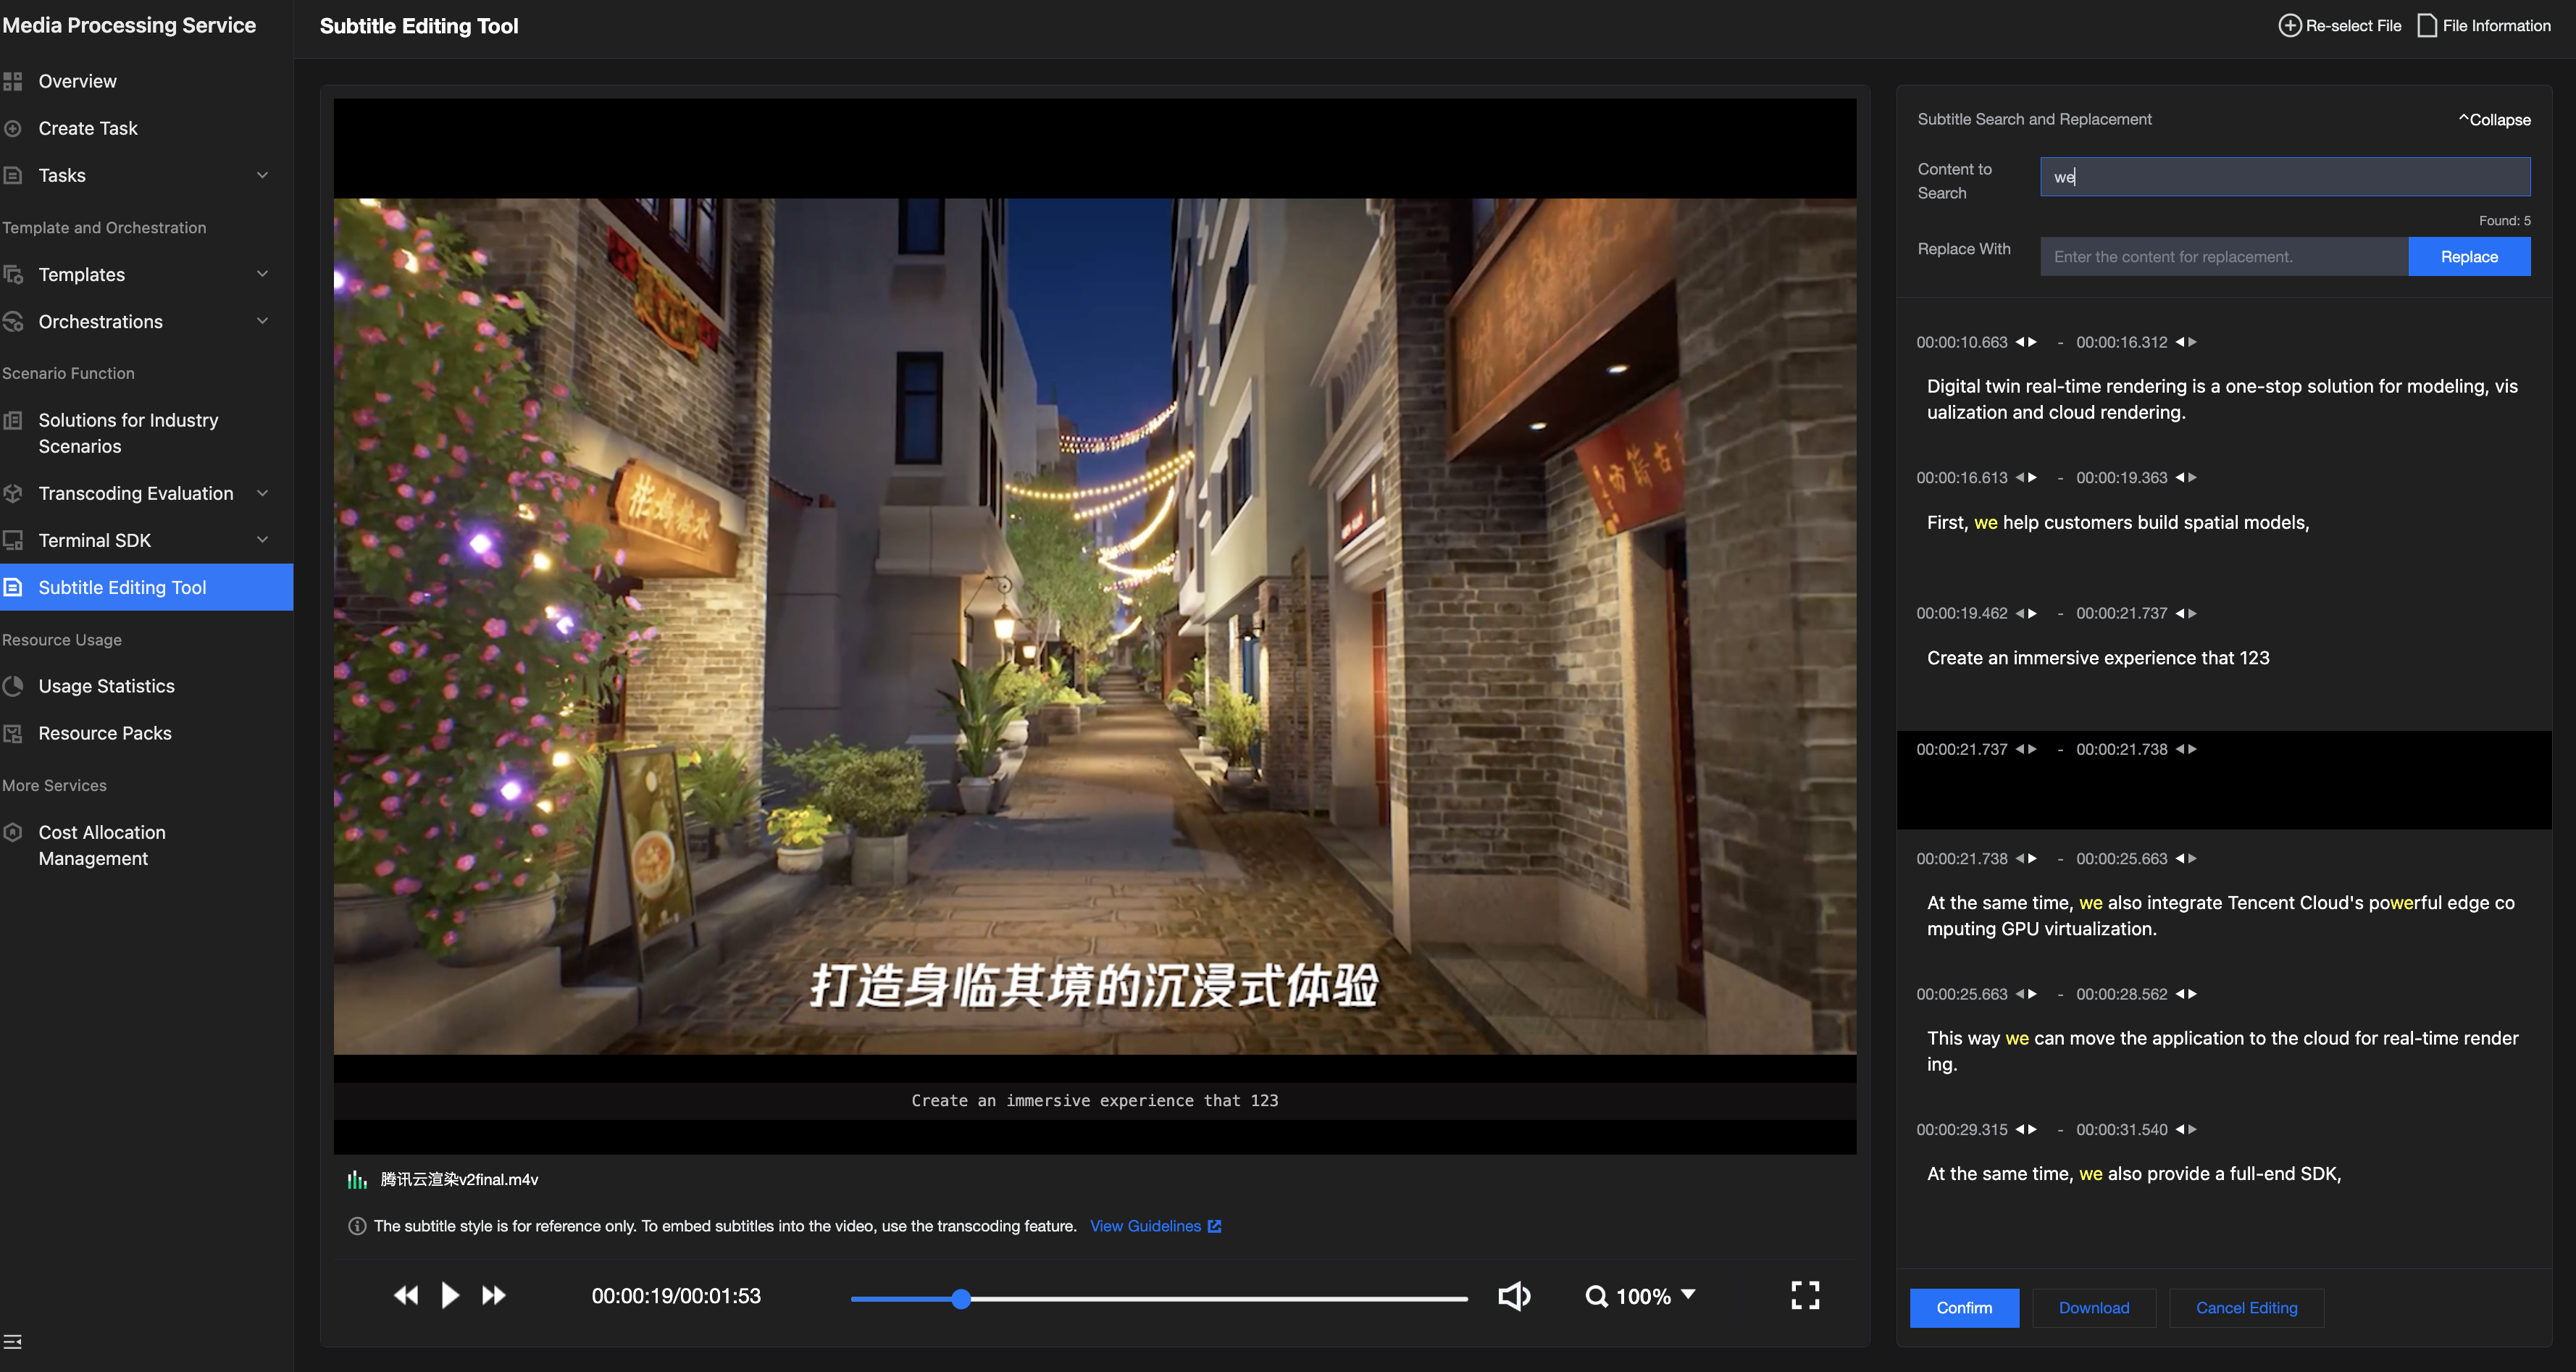Click the Replace With input field

tap(2223, 257)
